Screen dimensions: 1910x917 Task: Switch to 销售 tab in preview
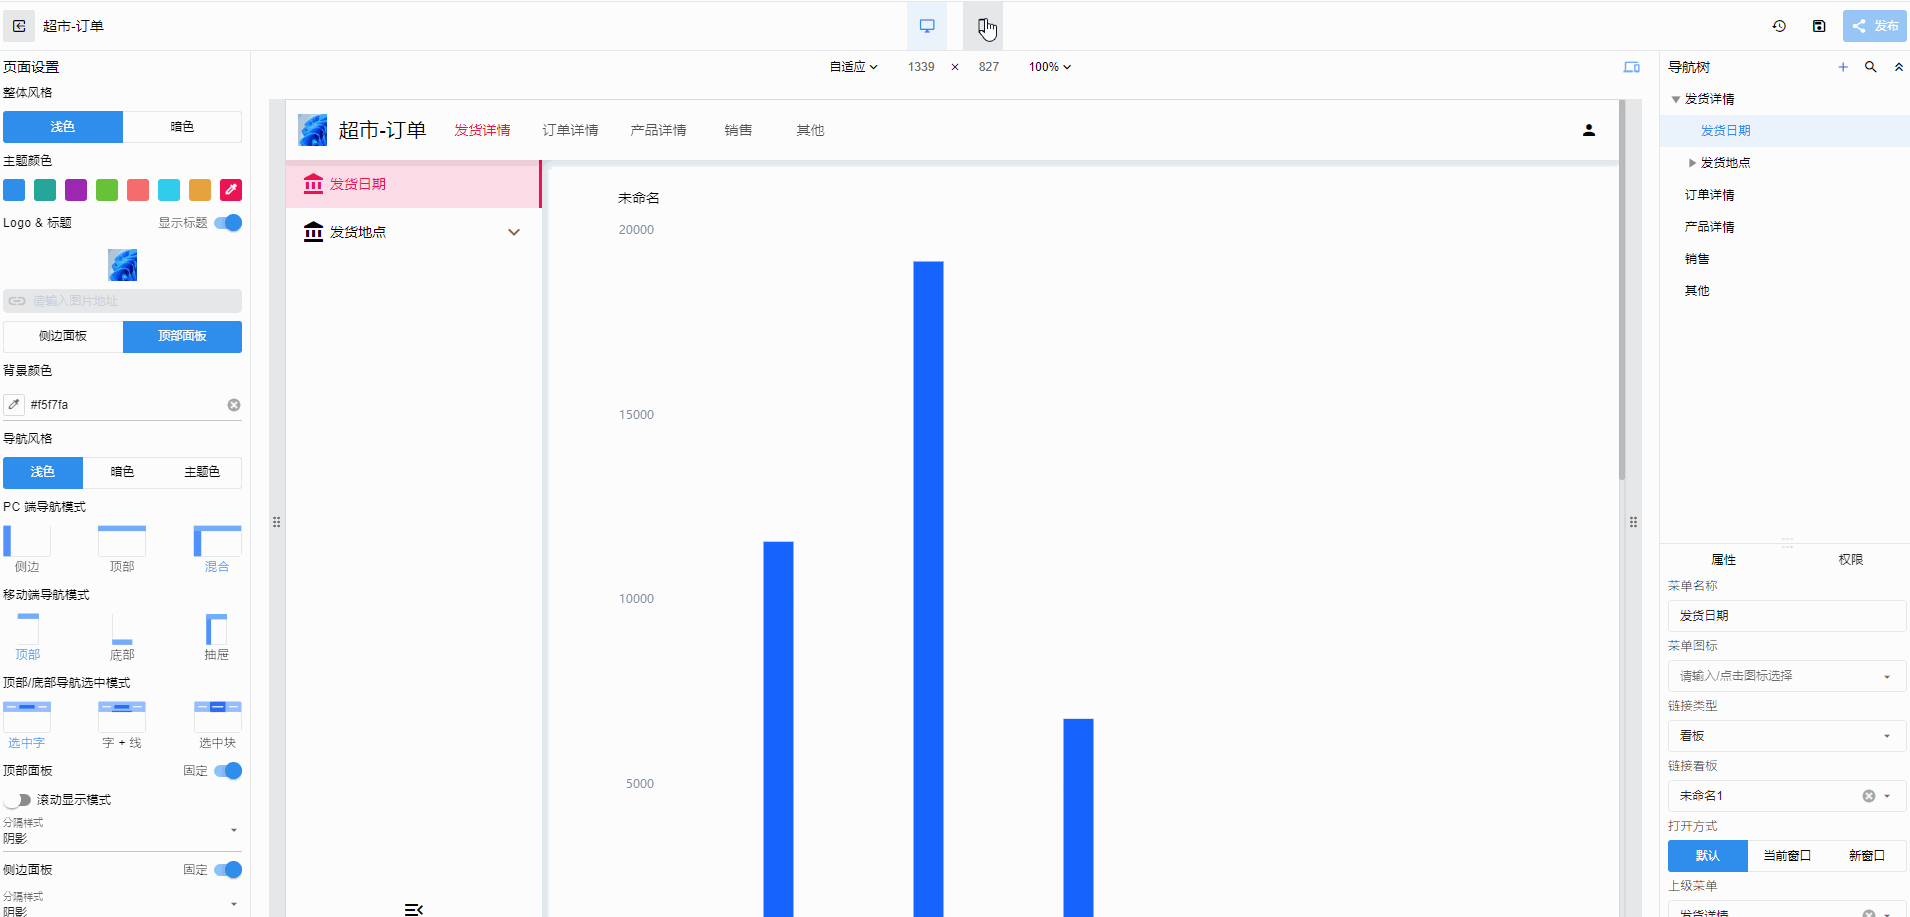point(738,130)
